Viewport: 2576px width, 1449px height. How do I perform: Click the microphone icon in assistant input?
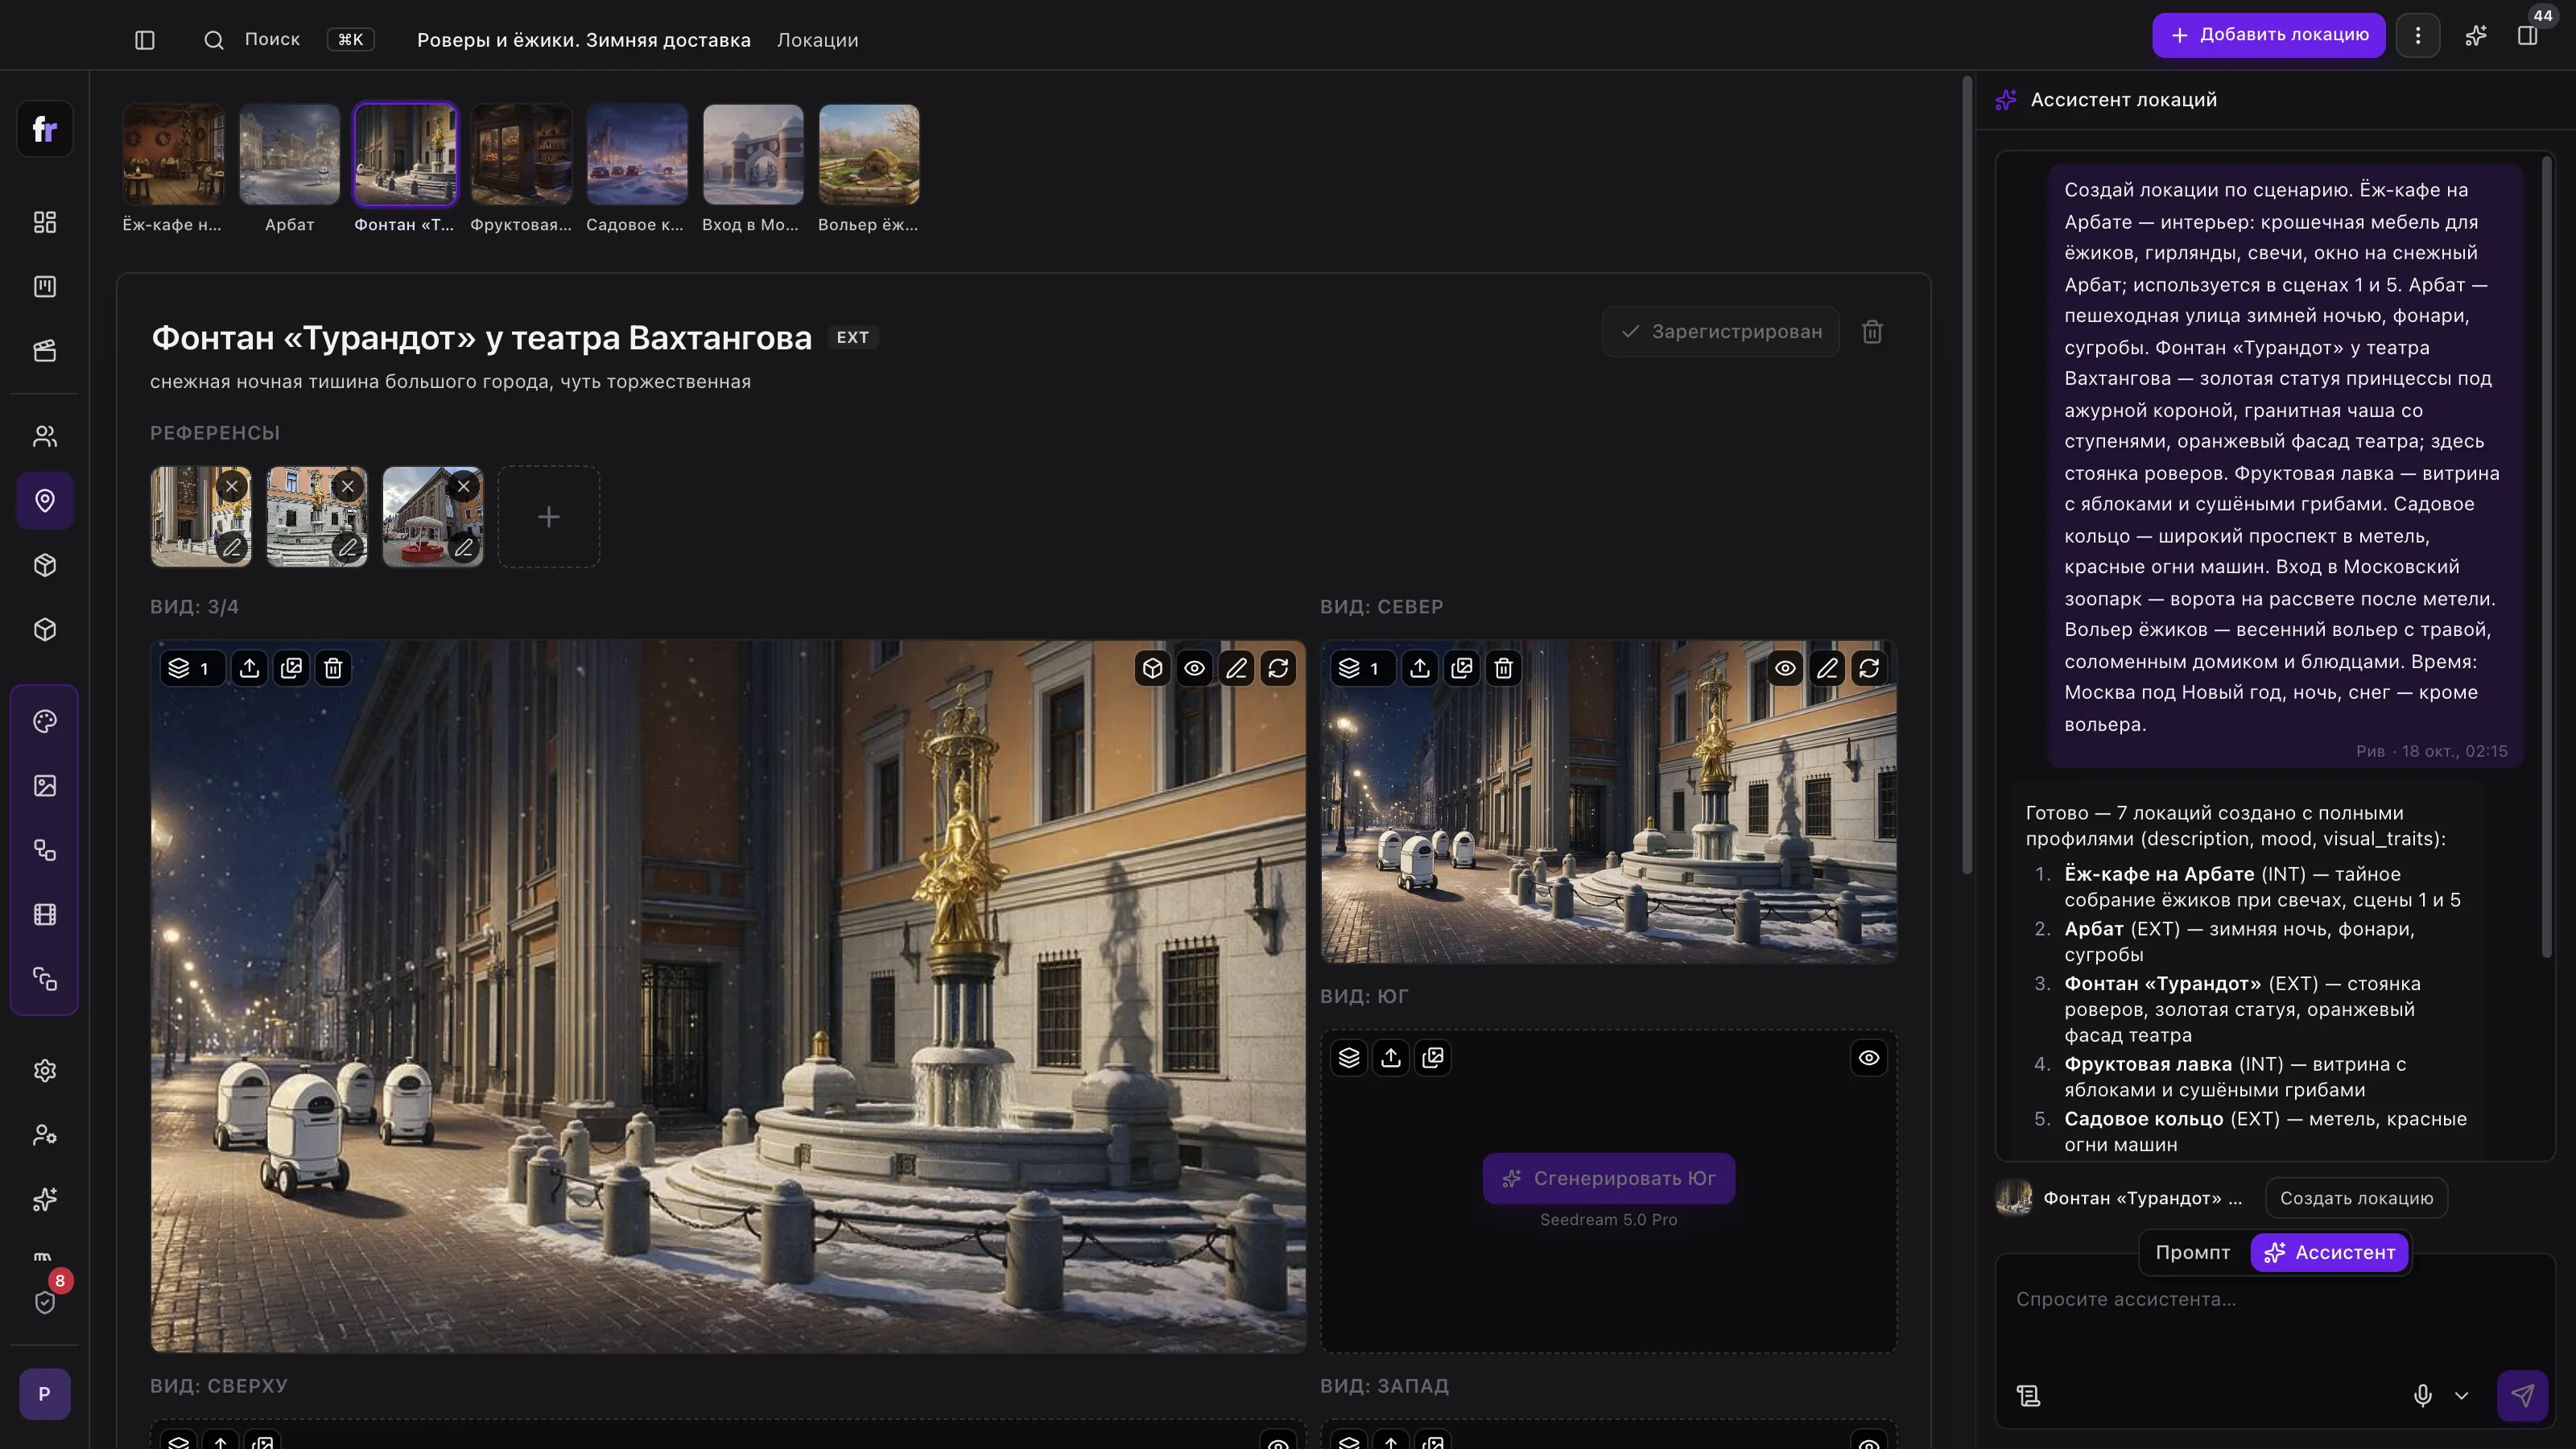[2422, 1395]
